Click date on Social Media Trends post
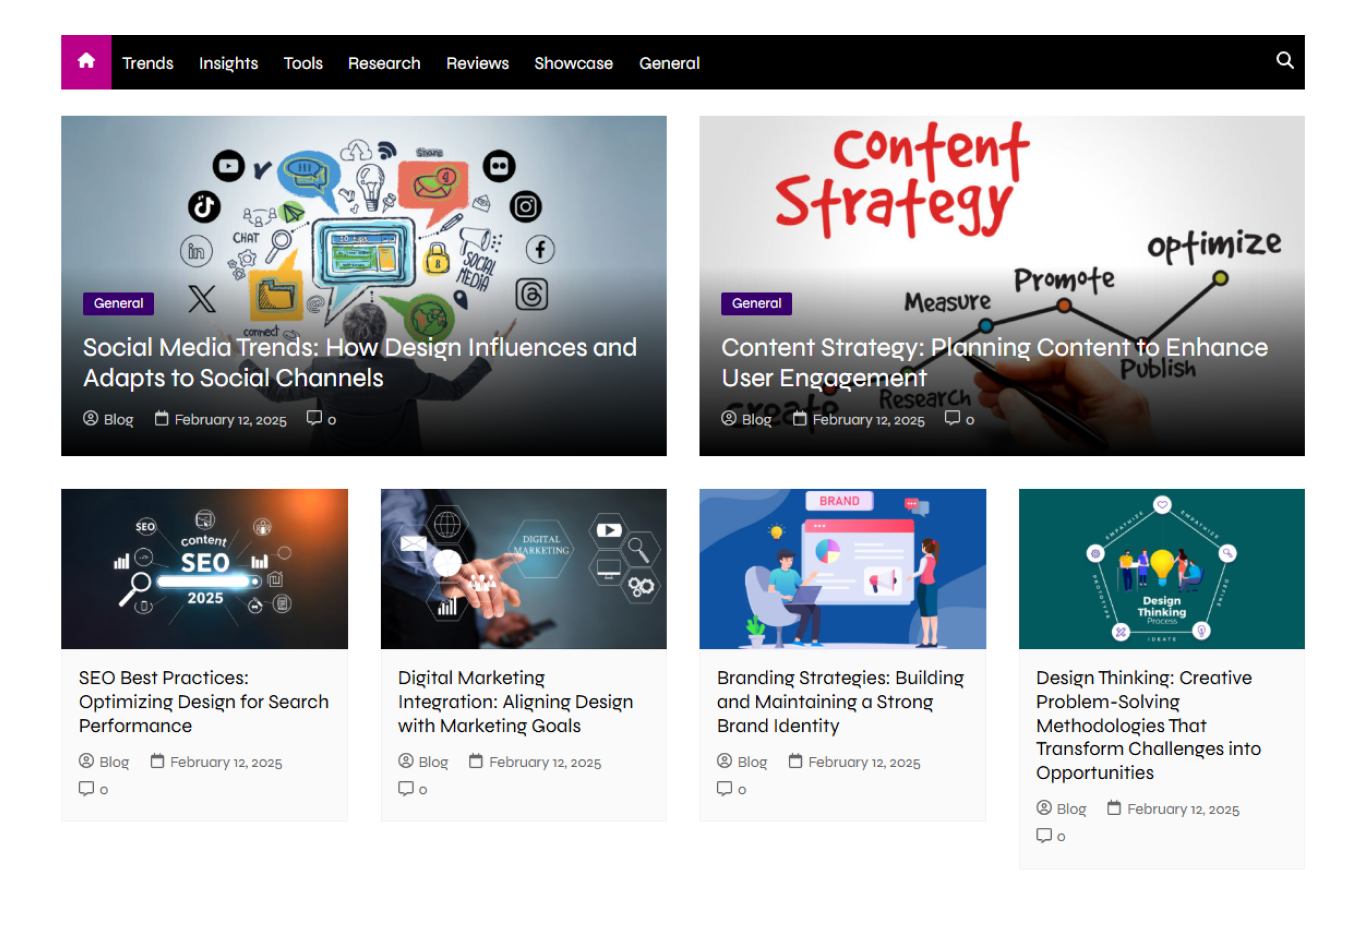The height and width of the screenshot is (935, 1366). [x=230, y=420]
